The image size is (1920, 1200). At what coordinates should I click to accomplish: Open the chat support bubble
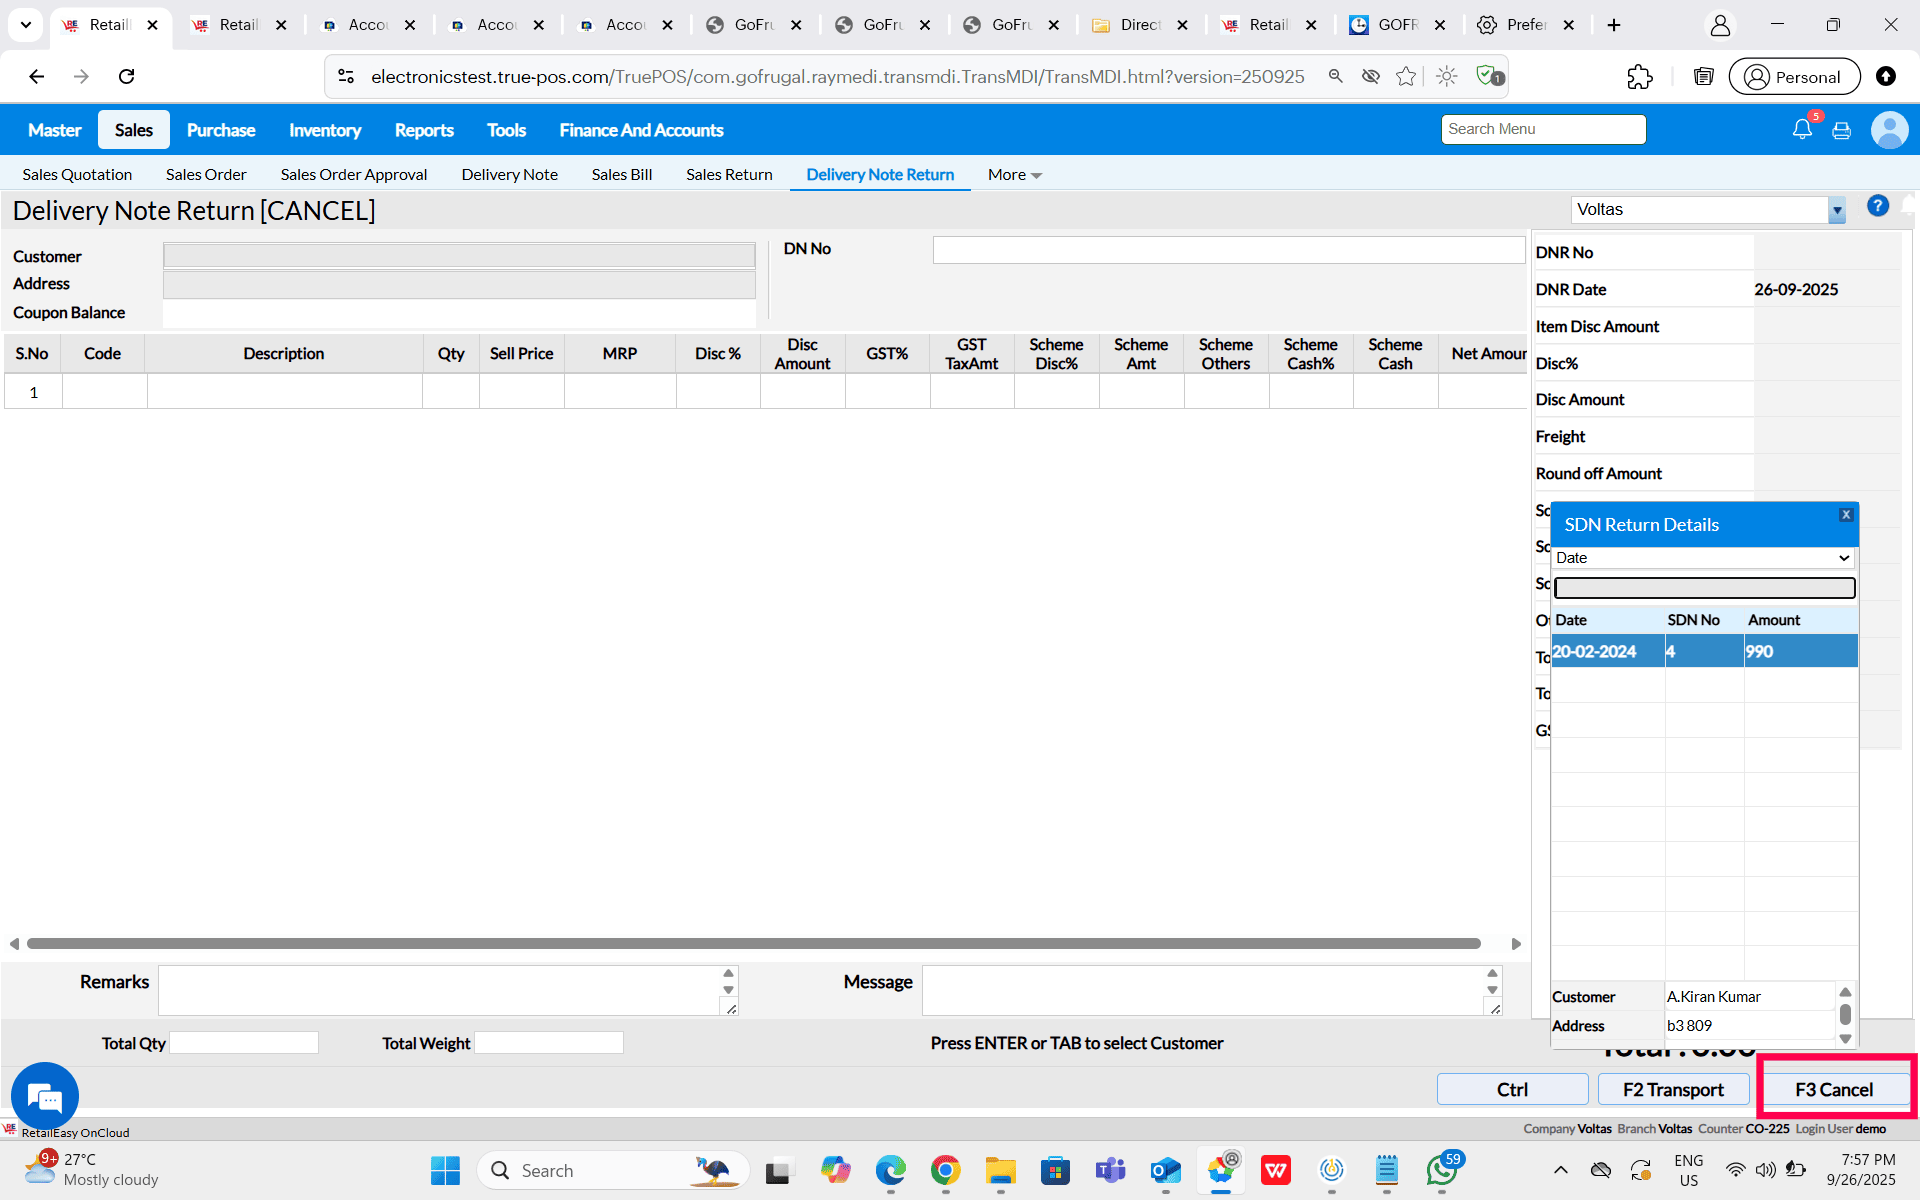tap(45, 1096)
